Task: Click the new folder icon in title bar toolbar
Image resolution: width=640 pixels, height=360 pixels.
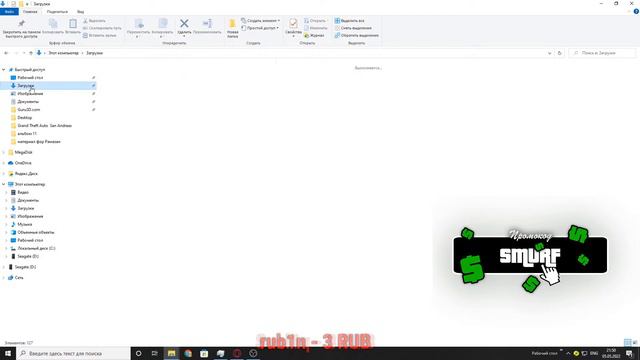Action: pyautogui.click(x=21, y=4)
